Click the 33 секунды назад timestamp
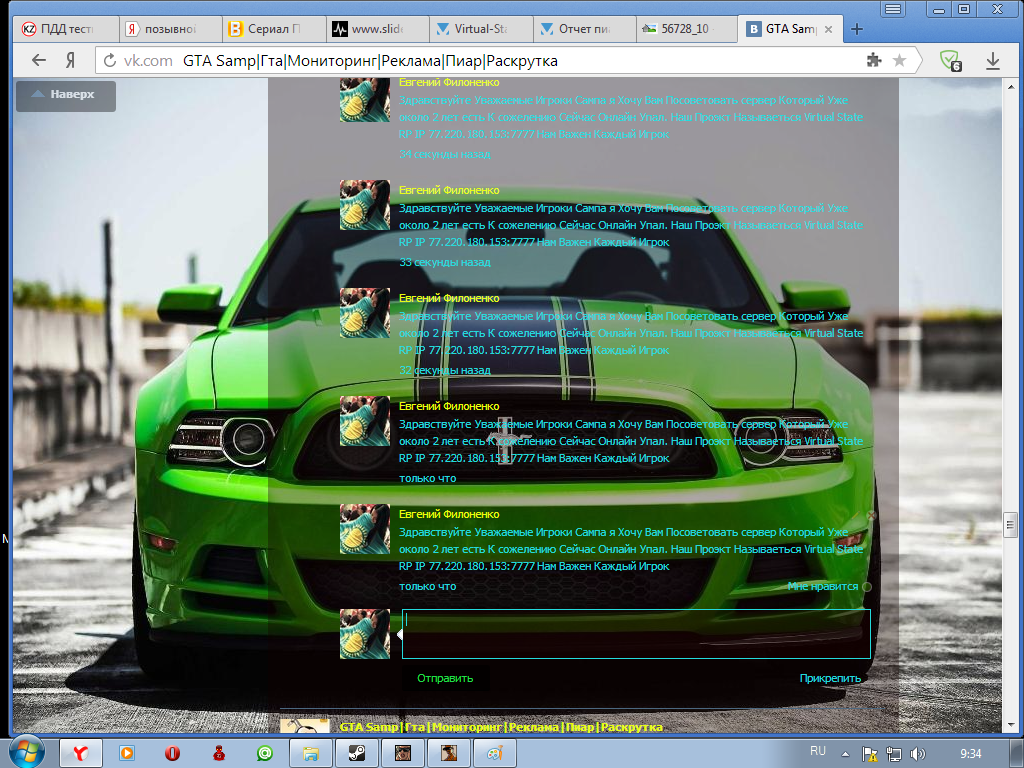This screenshot has width=1024, height=768. [444, 262]
